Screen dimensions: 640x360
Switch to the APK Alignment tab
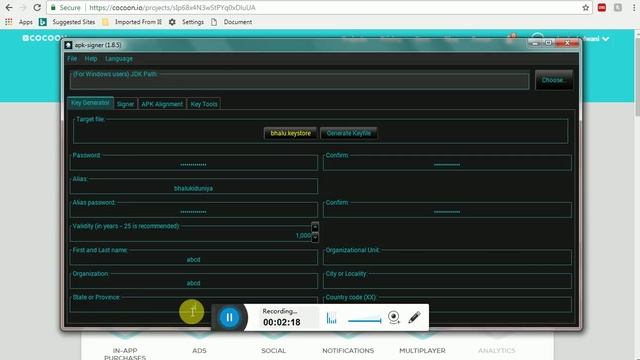[162, 104]
